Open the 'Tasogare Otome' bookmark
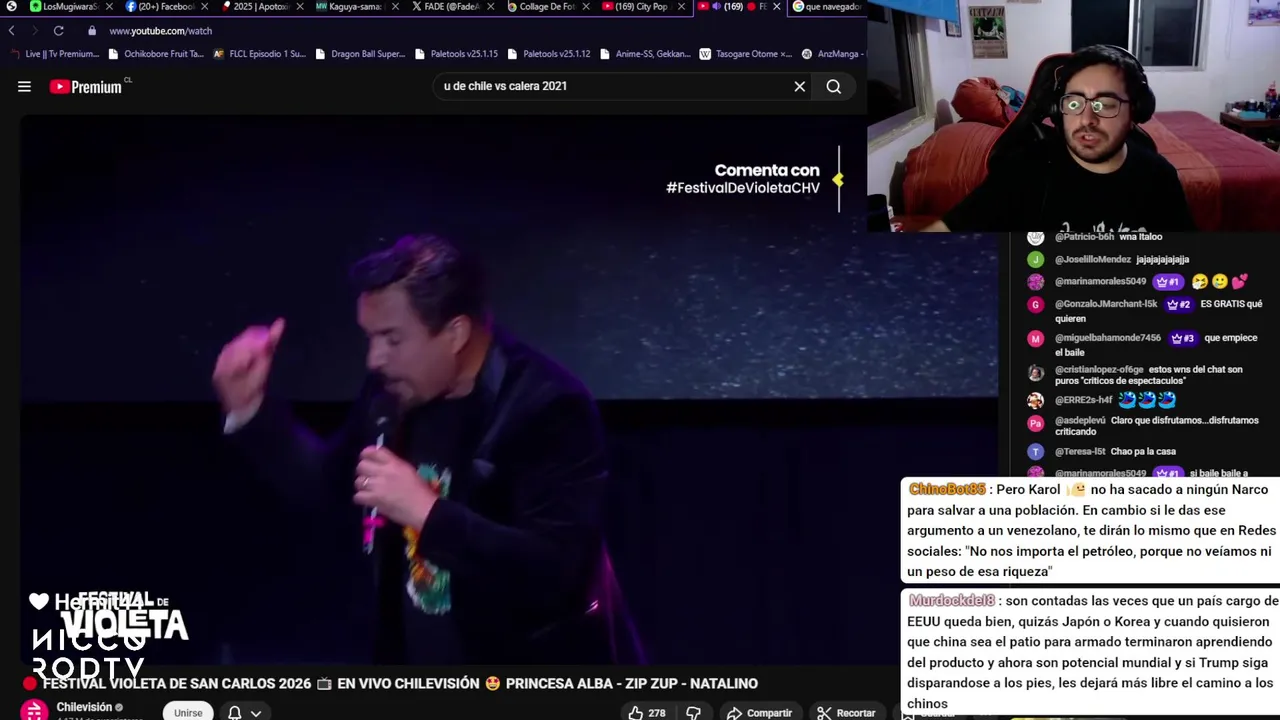This screenshot has width=1280, height=720. (x=746, y=54)
